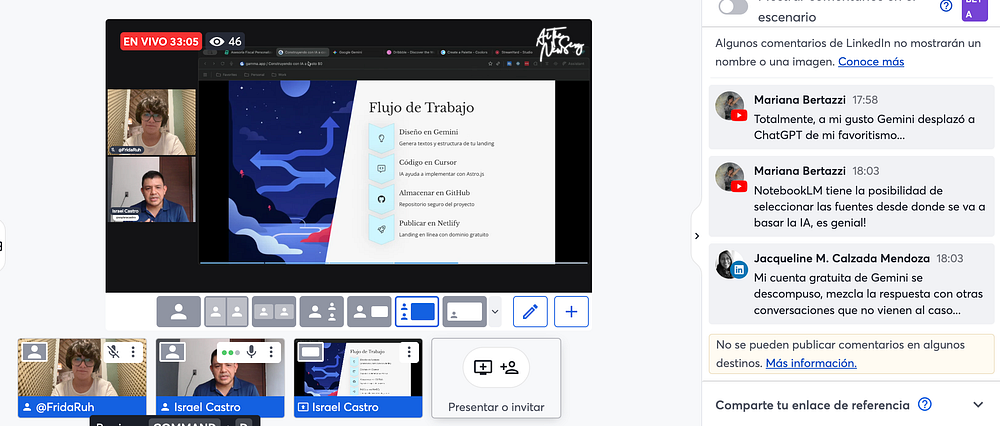Click Dribbble tab in shared browser
1000x426 pixels.
click(409, 52)
